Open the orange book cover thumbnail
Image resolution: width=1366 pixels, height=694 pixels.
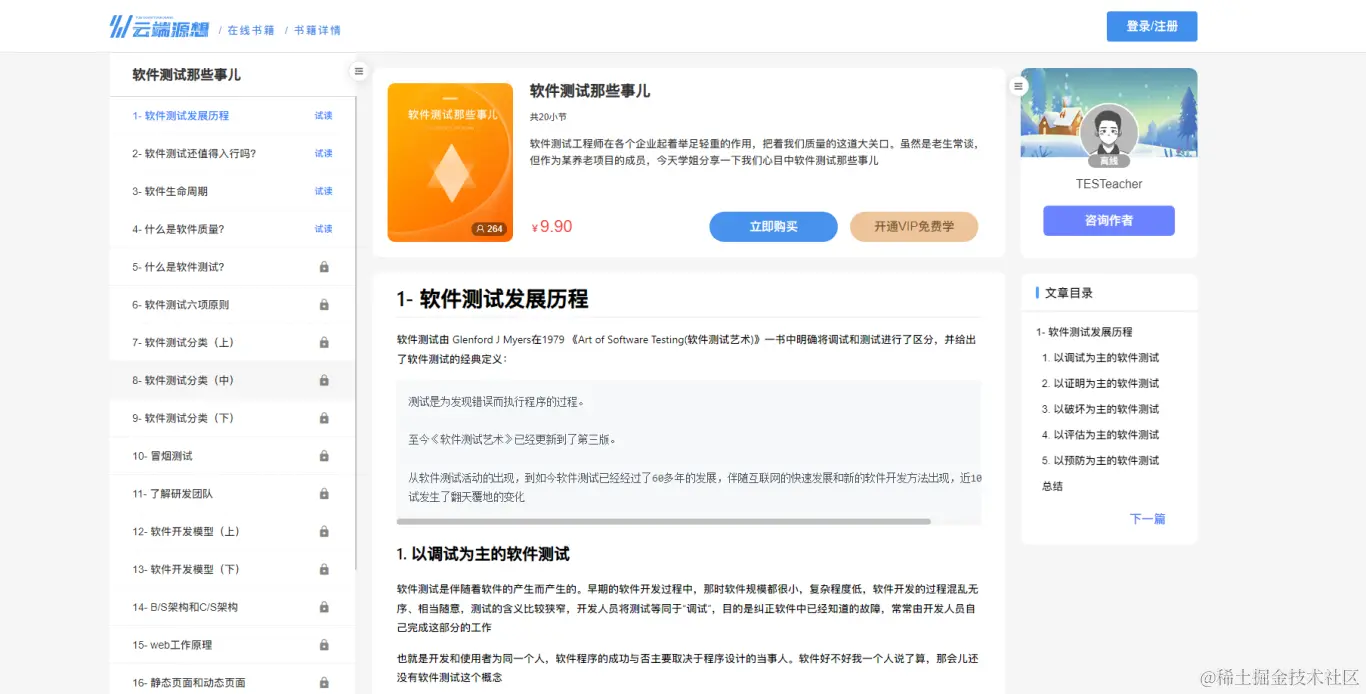(x=449, y=162)
